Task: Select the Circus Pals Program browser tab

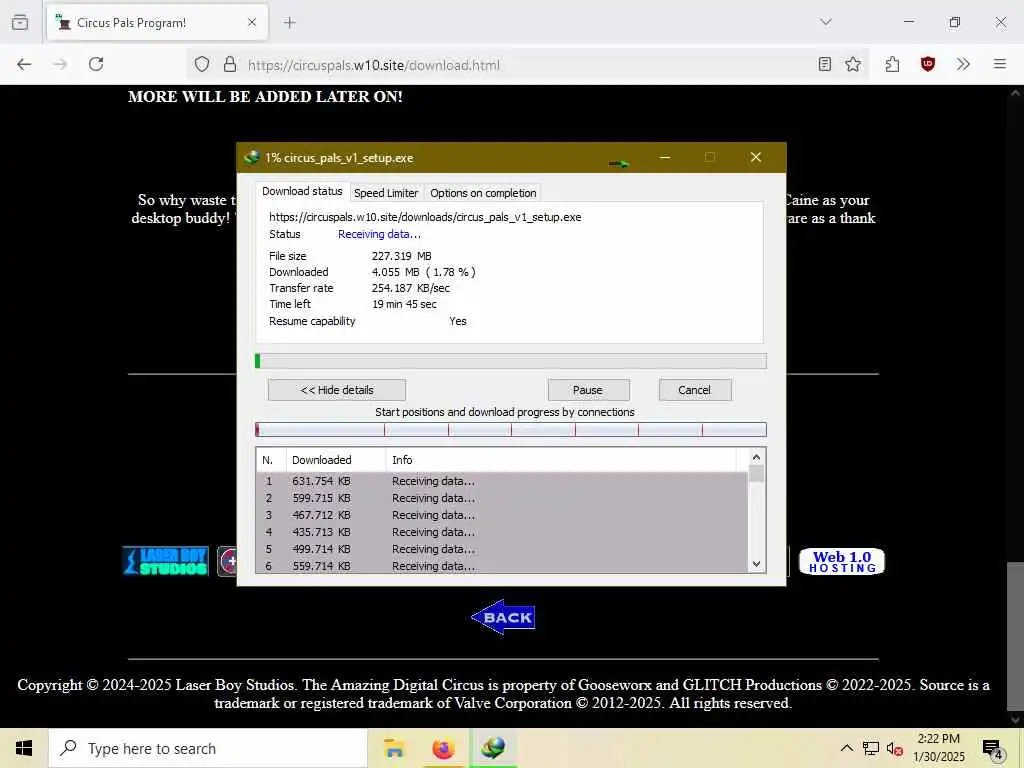Action: click(x=157, y=22)
